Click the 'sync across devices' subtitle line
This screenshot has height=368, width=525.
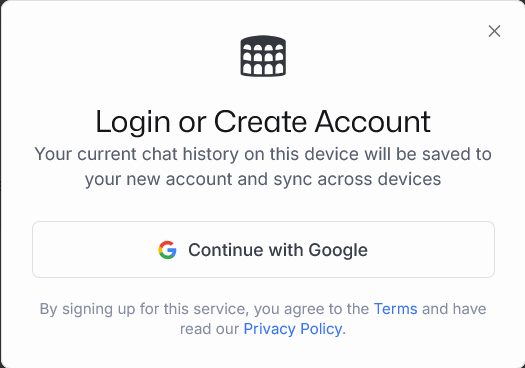coord(263,179)
